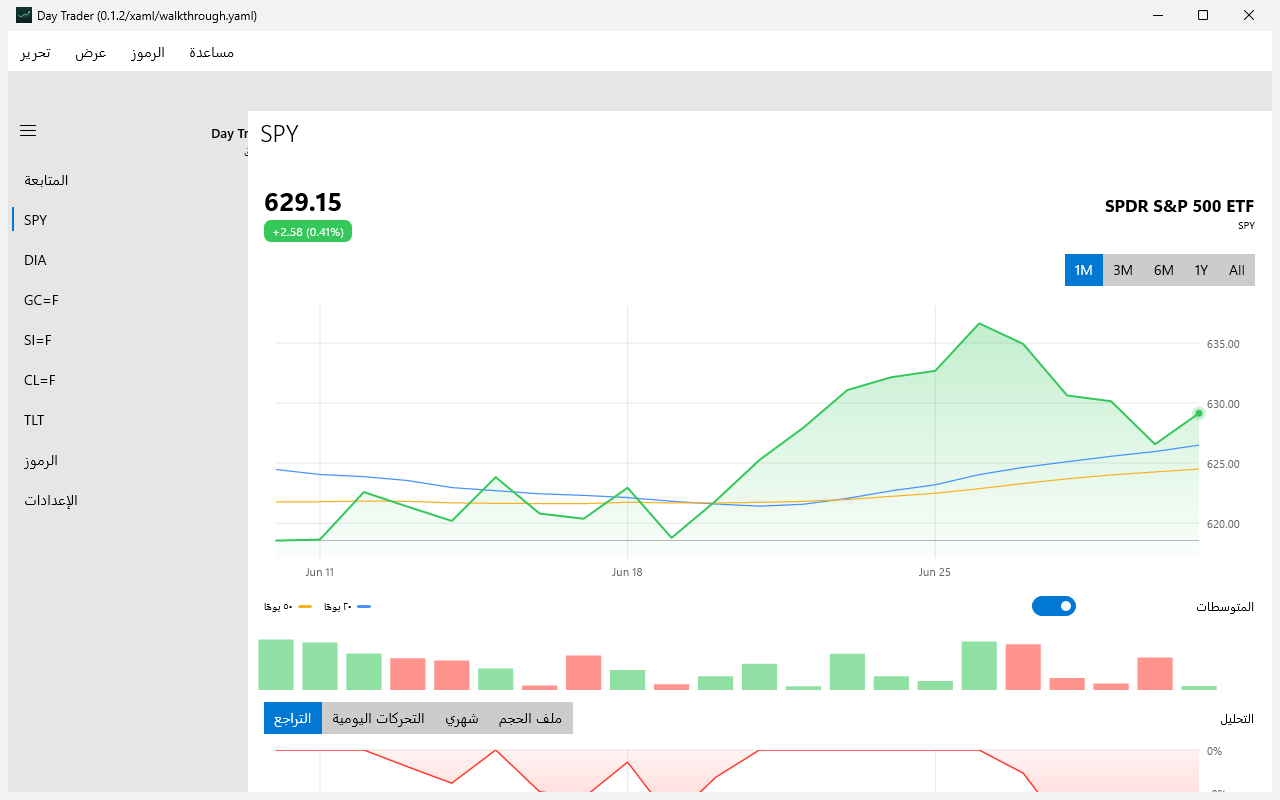The image size is (1280, 800).
Task: Select المتابعة watchlist in sidebar
Action: point(128,180)
